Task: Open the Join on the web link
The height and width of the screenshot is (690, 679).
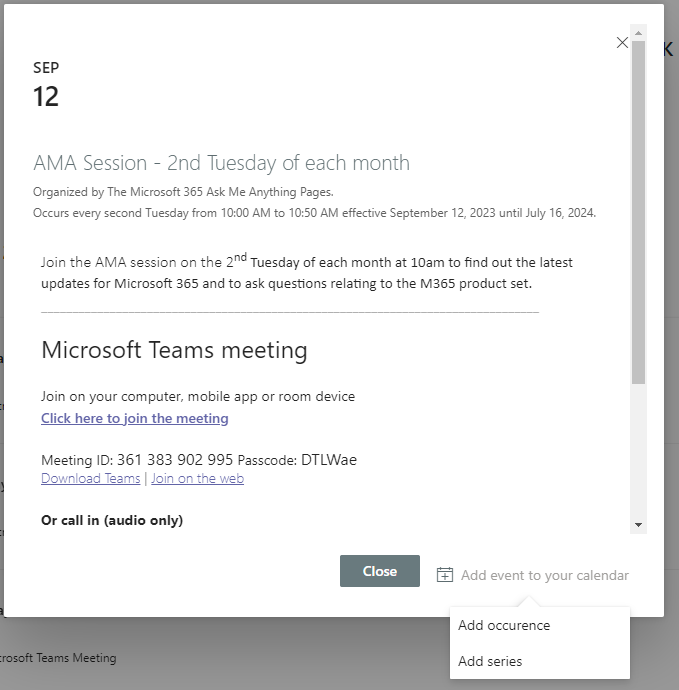Action: 197,479
